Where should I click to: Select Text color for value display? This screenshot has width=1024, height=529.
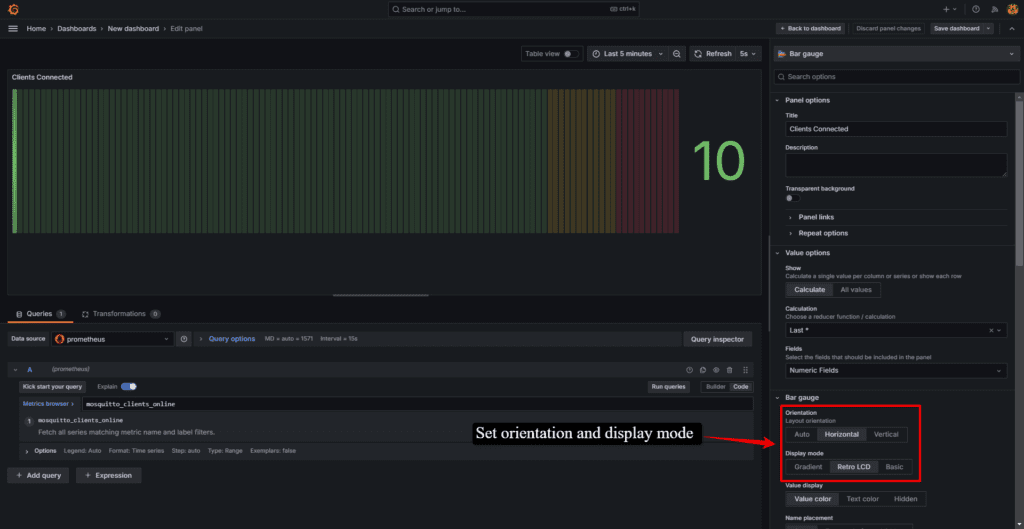(863, 499)
